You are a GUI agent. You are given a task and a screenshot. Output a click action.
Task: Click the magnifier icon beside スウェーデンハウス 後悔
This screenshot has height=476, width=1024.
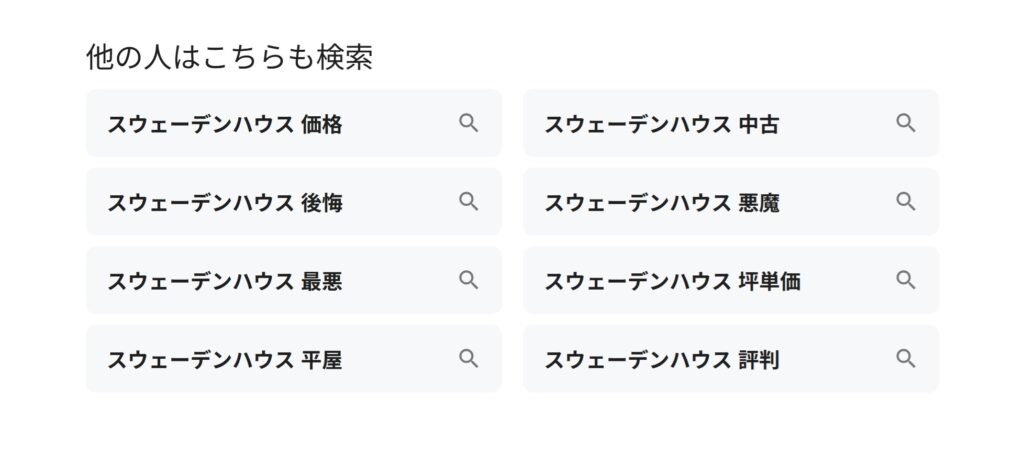468,201
